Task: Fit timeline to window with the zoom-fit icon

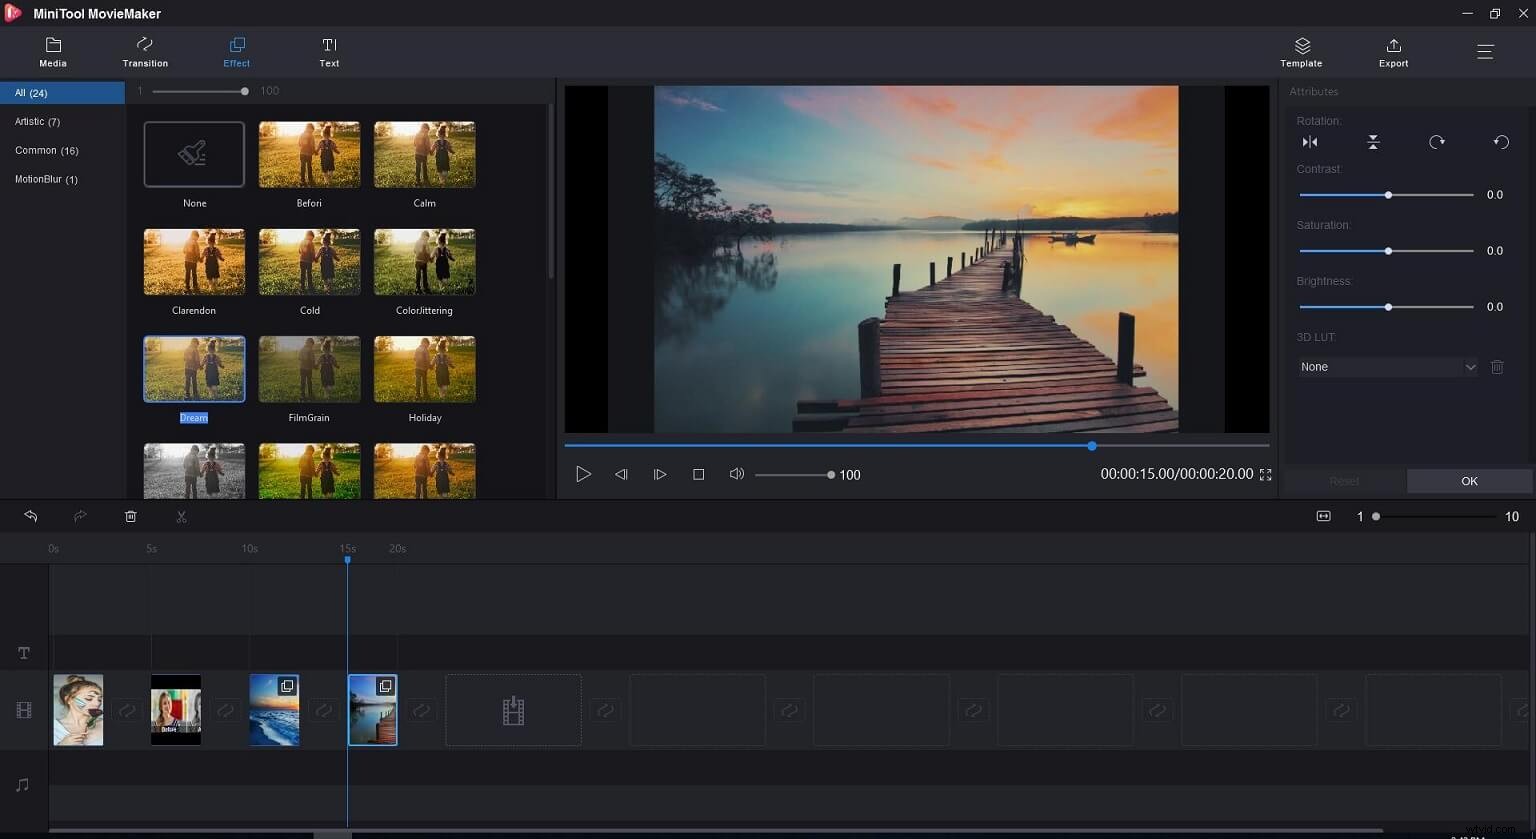Action: (1323, 516)
